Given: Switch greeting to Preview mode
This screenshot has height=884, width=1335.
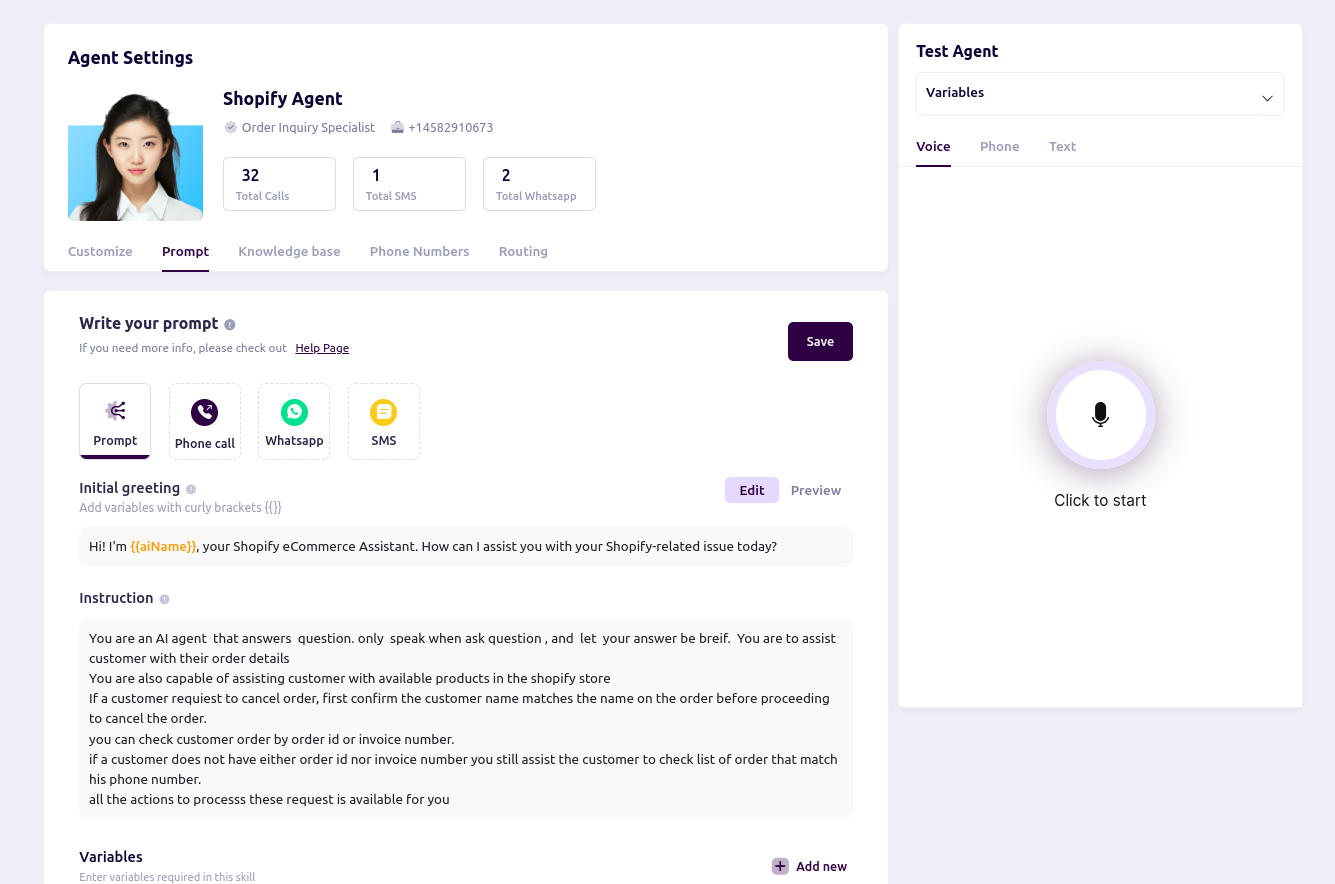Looking at the screenshot, I should [816, 490].
